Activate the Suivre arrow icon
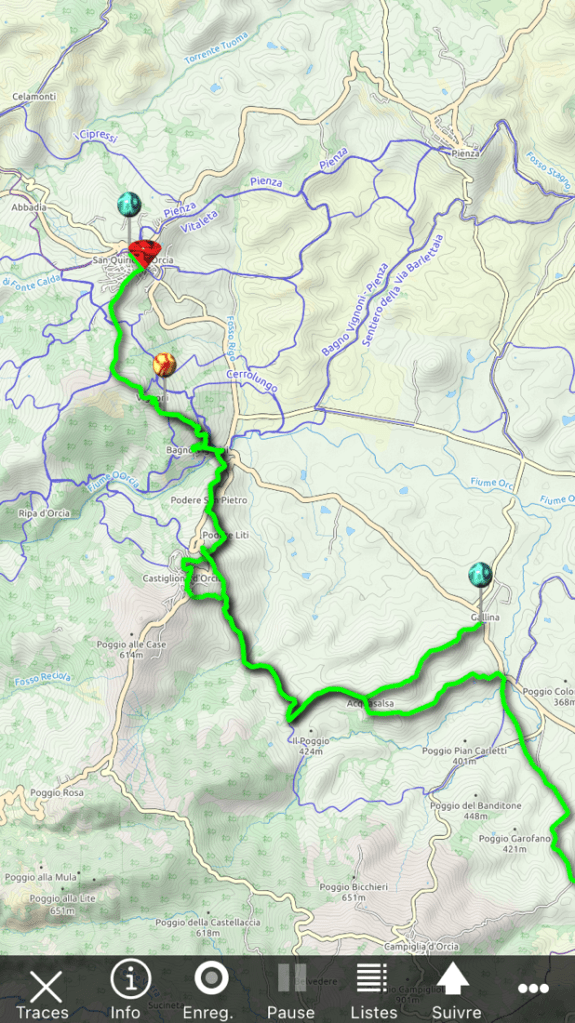The width and height of the screenshot is (575, 1023). point(454,979)
